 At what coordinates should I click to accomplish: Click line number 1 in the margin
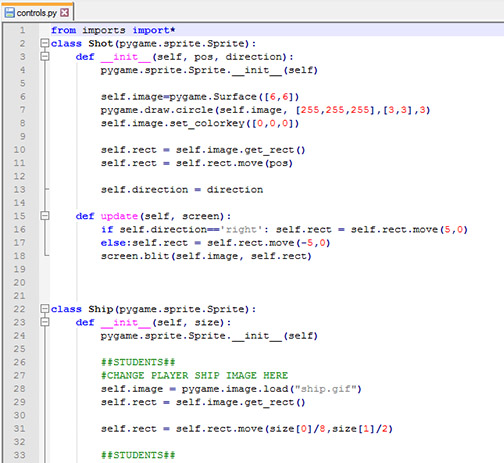tap(22, 30)
